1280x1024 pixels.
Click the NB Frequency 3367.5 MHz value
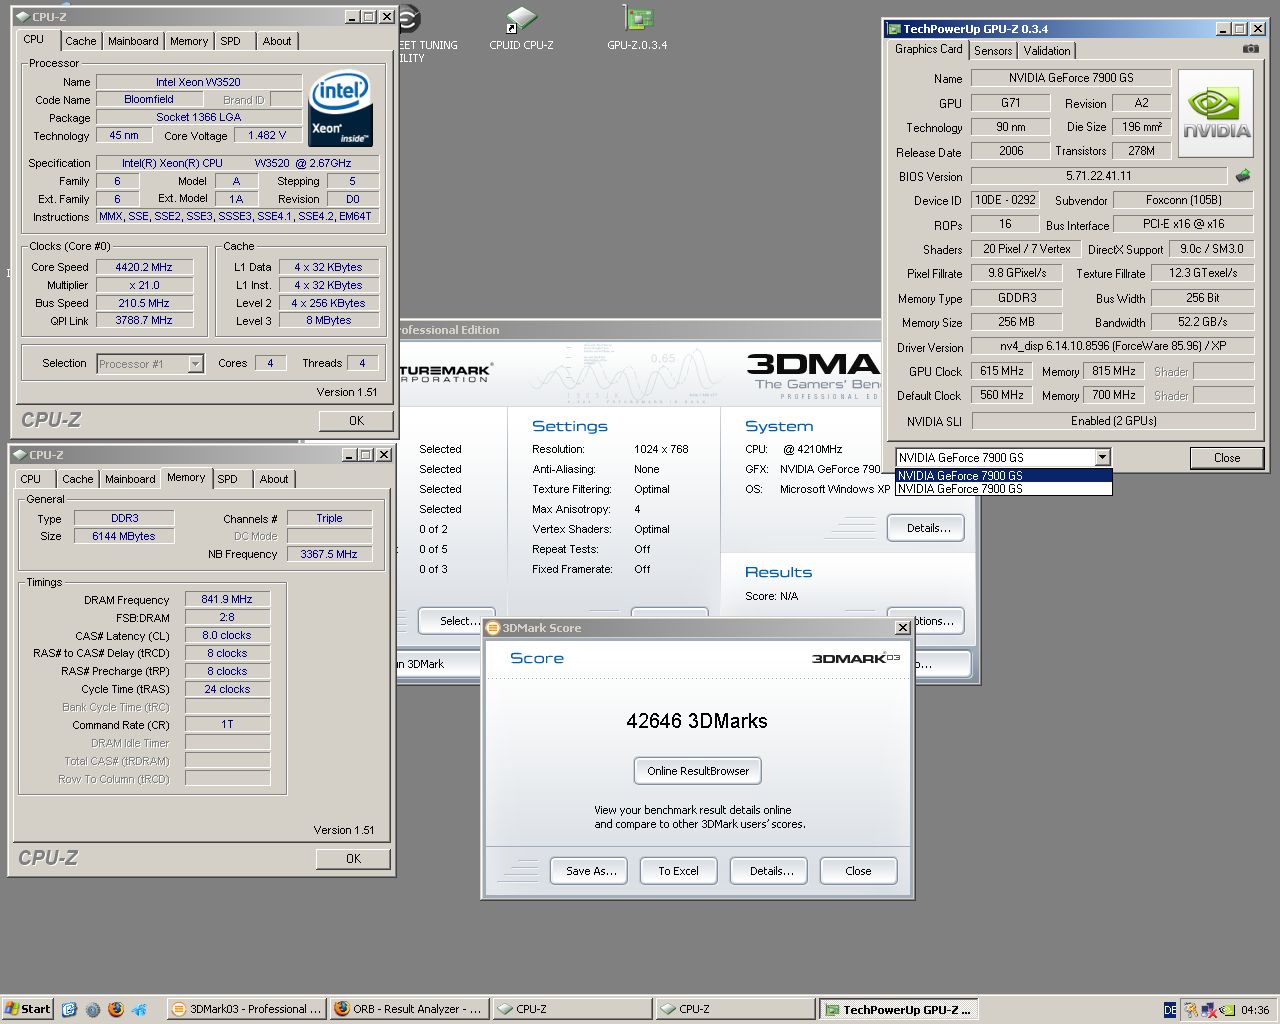tap(329, 554)
